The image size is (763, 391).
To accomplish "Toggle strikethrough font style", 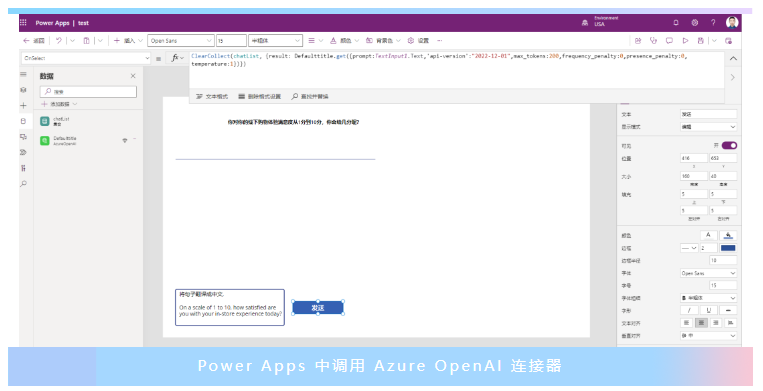I will [x=728, y=310].
